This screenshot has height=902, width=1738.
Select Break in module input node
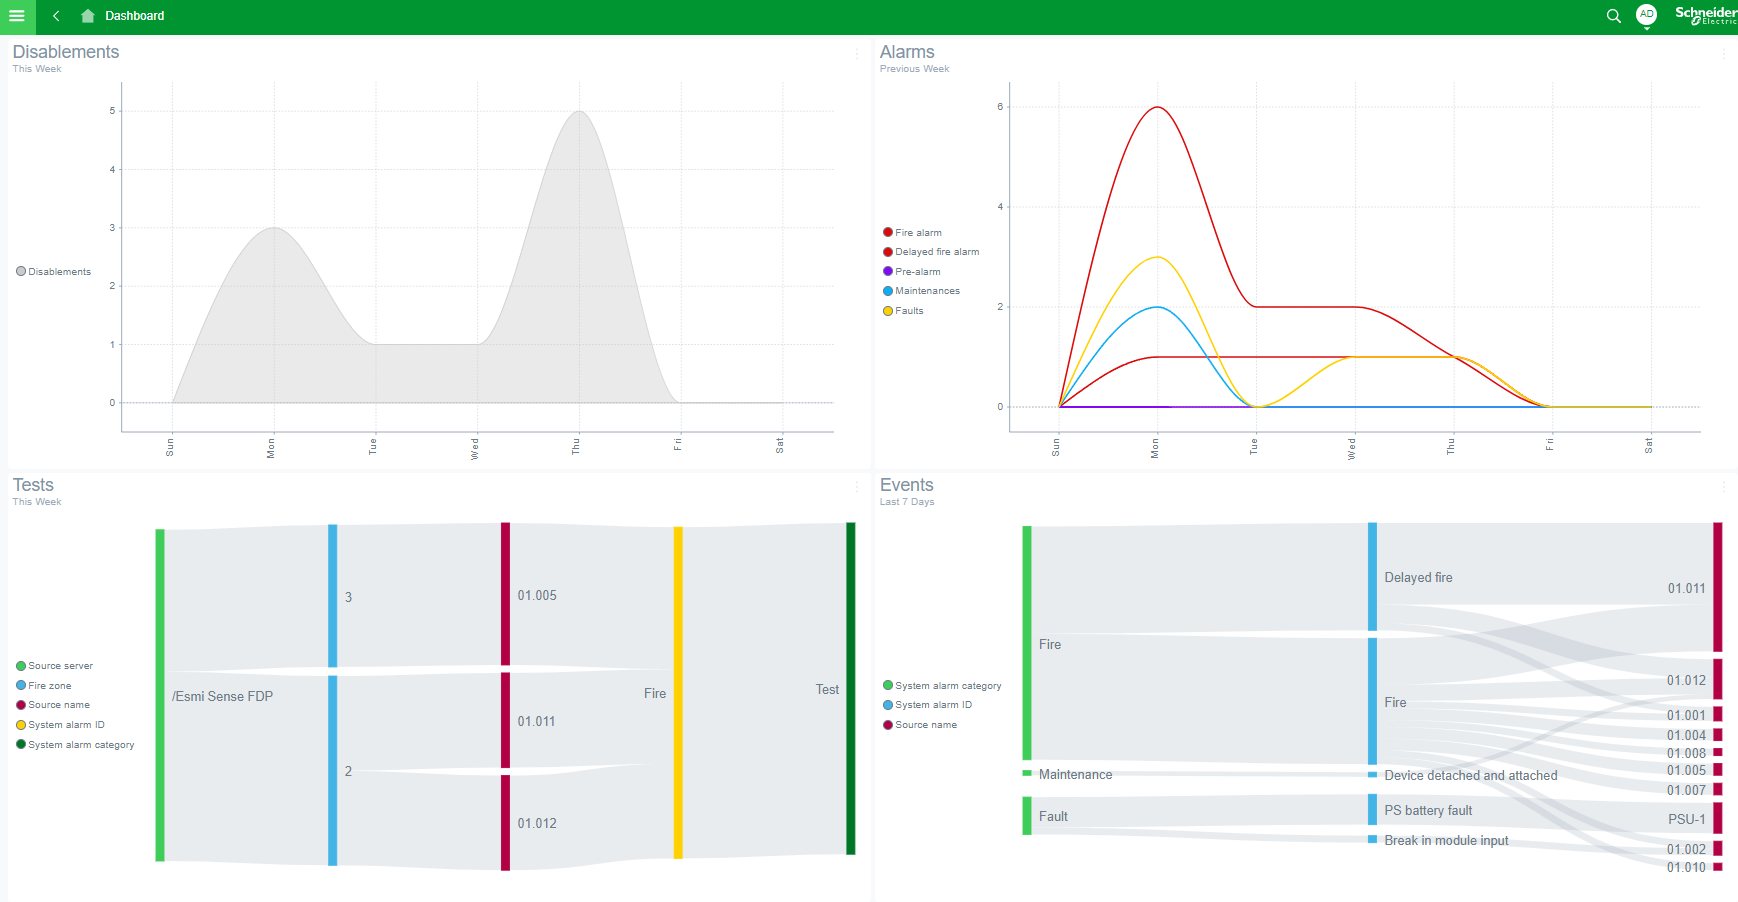tap(1373, 839)
